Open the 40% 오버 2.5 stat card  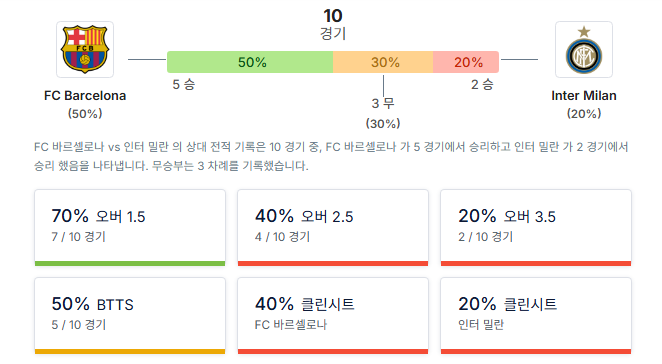[x=333, y=228]
